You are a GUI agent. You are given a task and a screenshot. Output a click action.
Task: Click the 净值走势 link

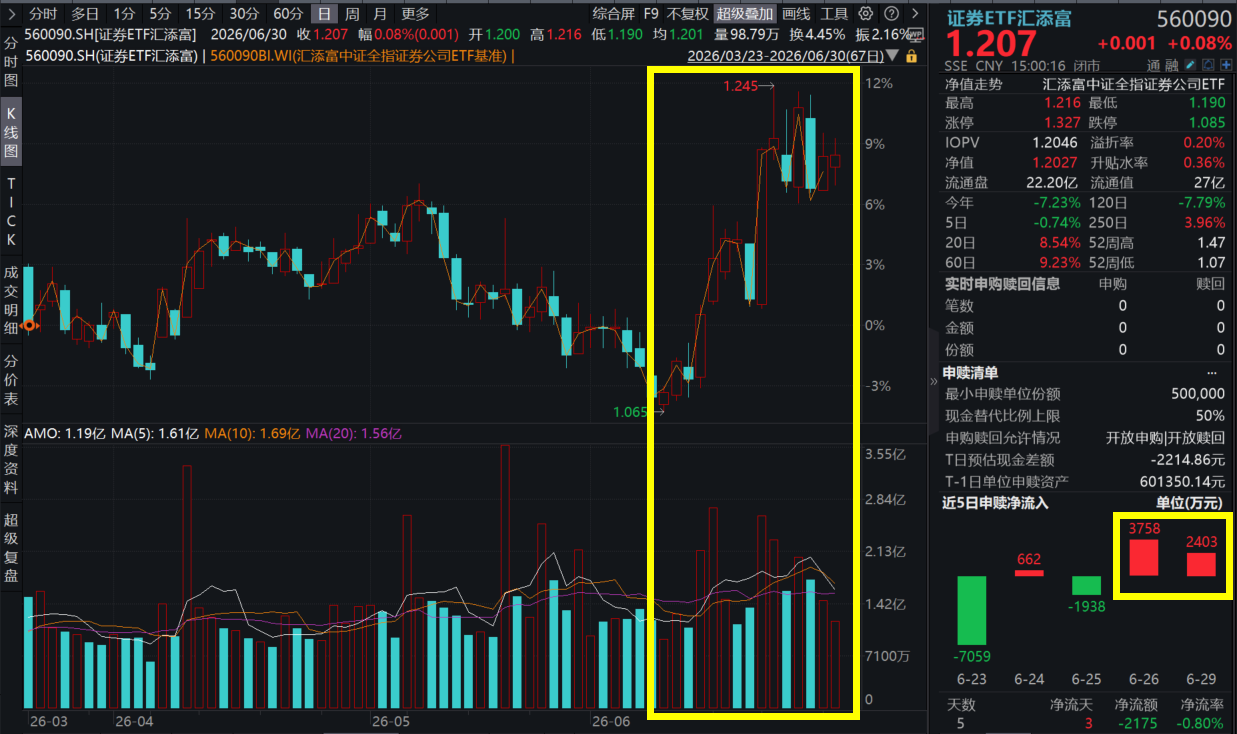[973, 84]
